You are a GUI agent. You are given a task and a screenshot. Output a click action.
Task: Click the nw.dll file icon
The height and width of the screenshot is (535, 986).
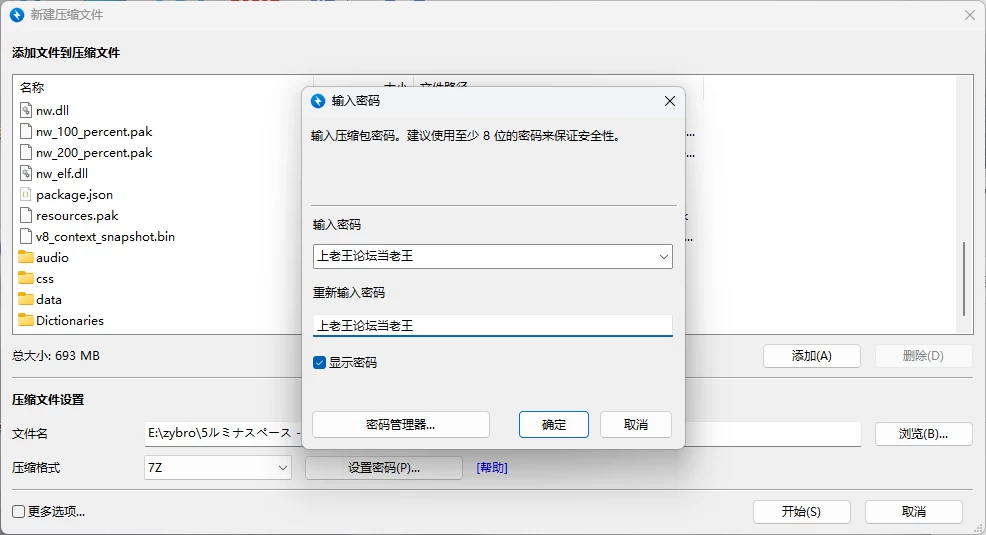(x=26, y=111)
